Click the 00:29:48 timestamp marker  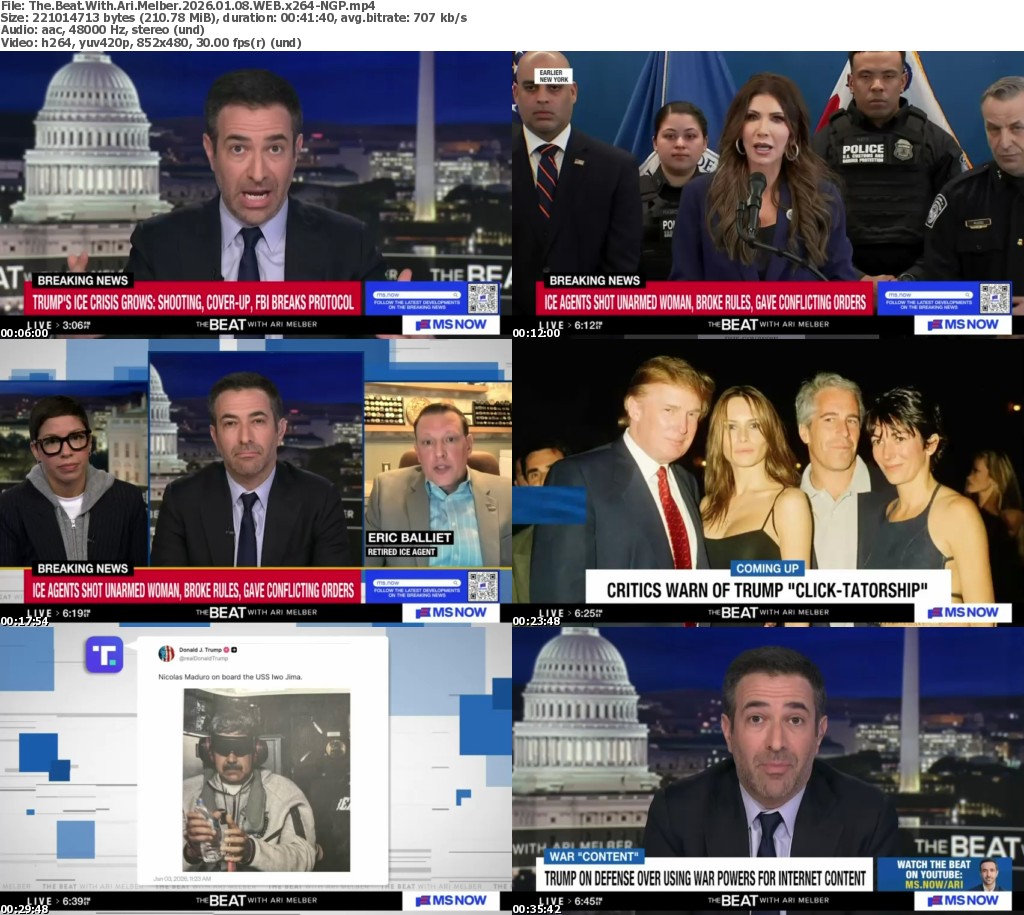(x=24, y=909)
